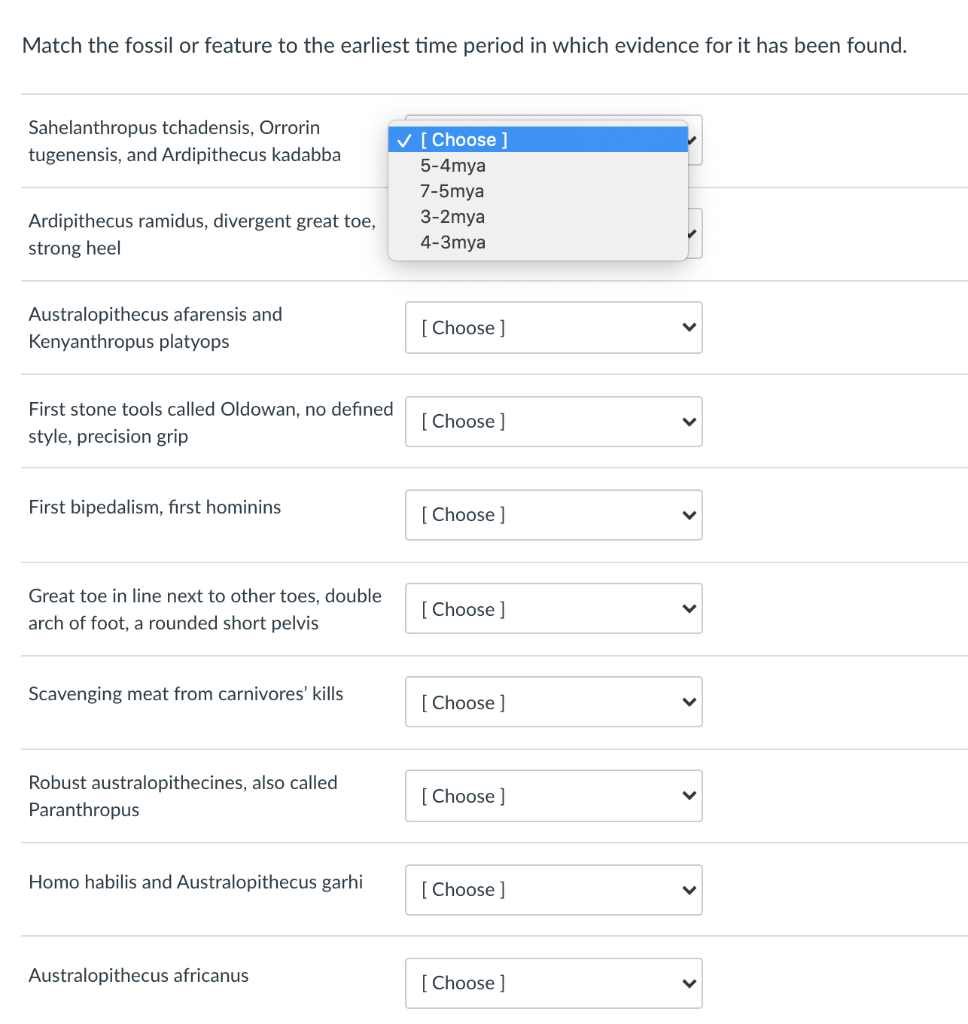Click the Australopithecus africanus row label
Image resolution: width=968 pixels, height=1024 pixels.
coord(138,976)
